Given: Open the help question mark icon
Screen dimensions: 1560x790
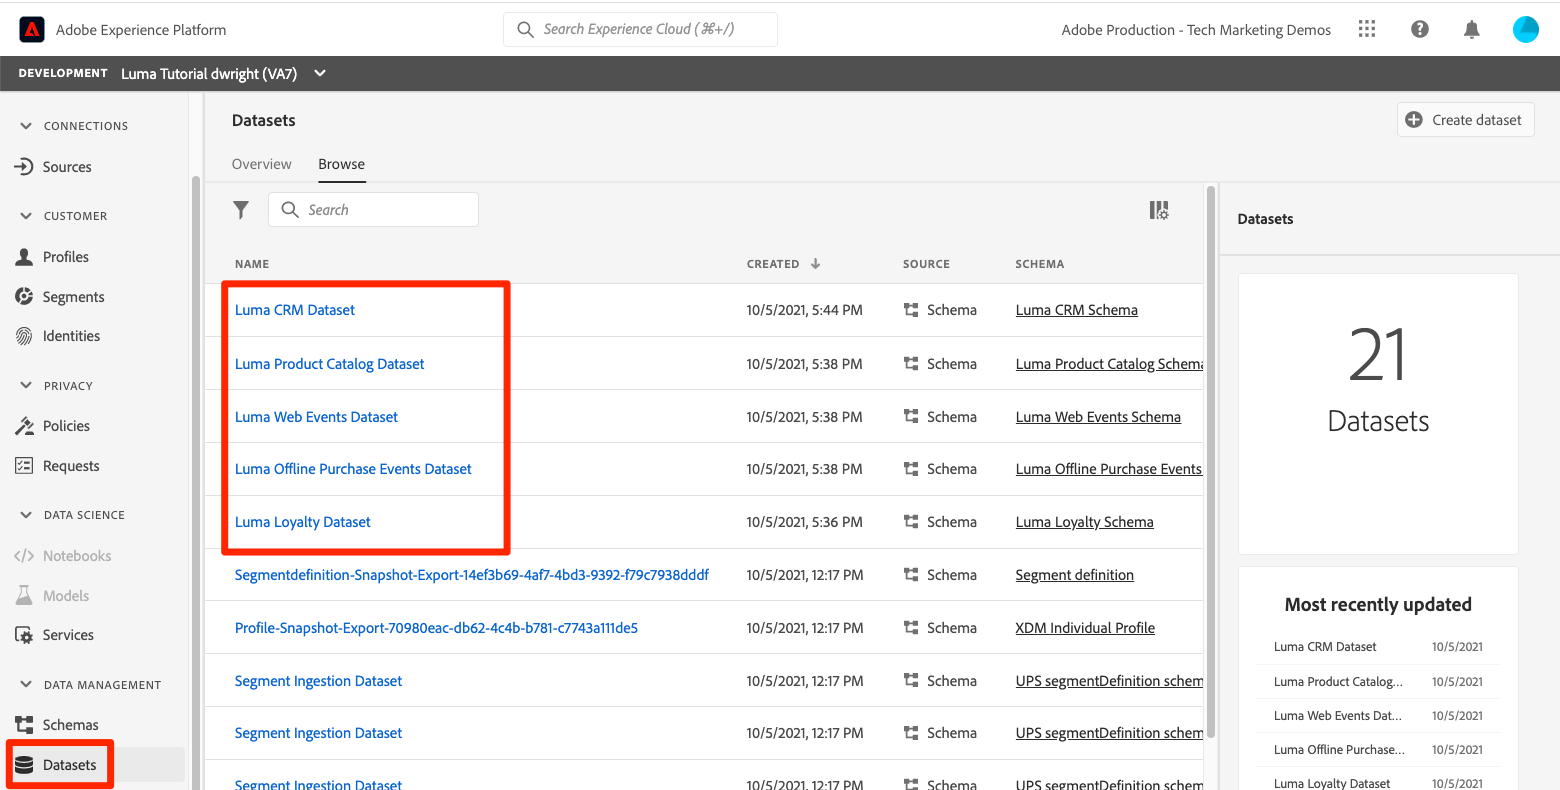Looking at the screenshot, I should tap(1419, 29).
